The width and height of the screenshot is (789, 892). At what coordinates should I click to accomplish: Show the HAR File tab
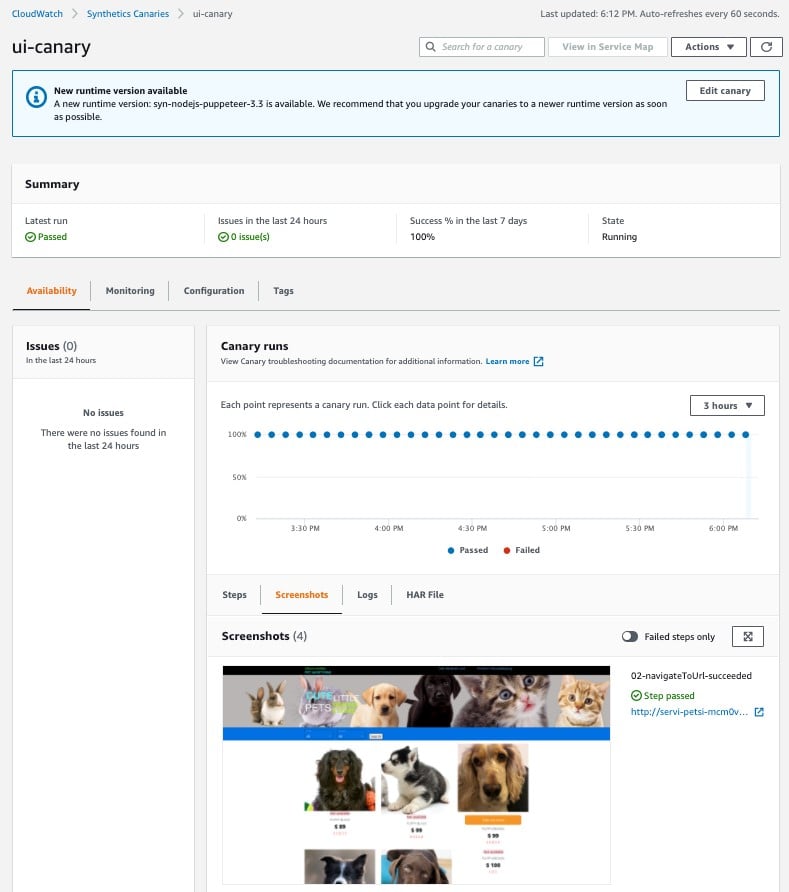tap(425, 595)
